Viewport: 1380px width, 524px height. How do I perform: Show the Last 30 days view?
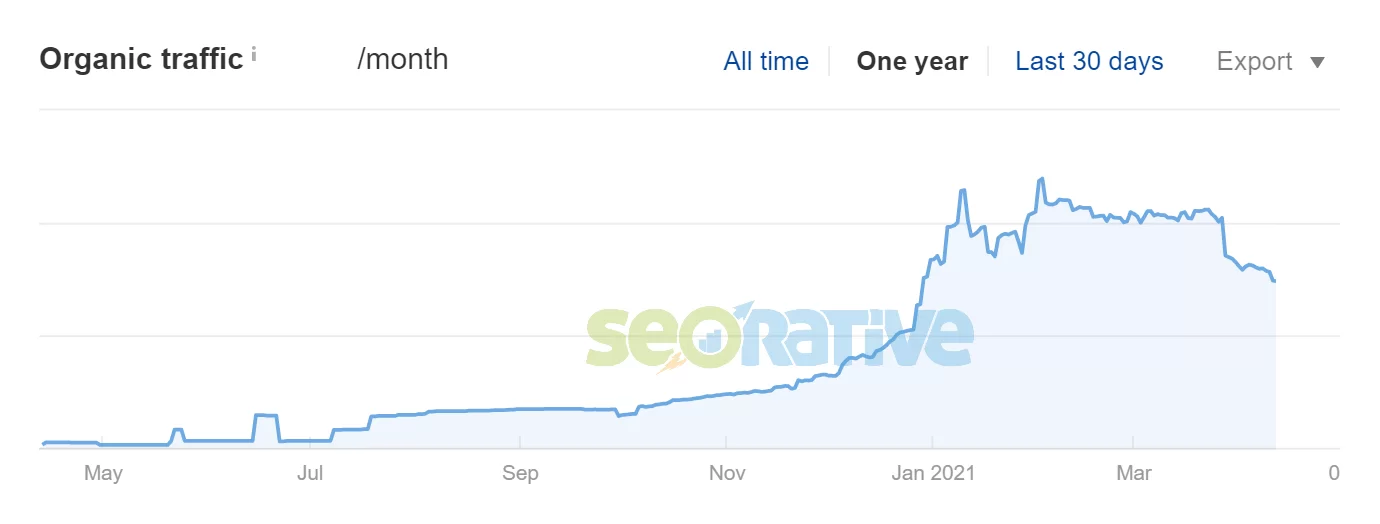pos(1089,61)
